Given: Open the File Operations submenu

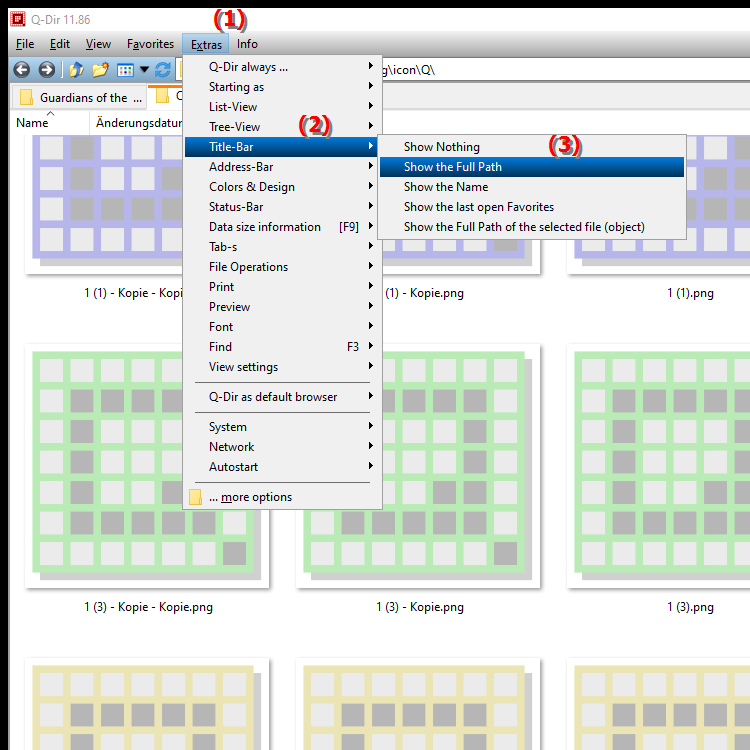Looking at the screenshot, I should tap(282, 267).
